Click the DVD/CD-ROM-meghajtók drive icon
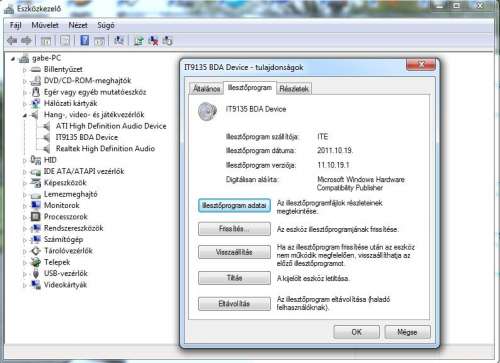Screen dimensions: 500x363 [x=36, y=81]
